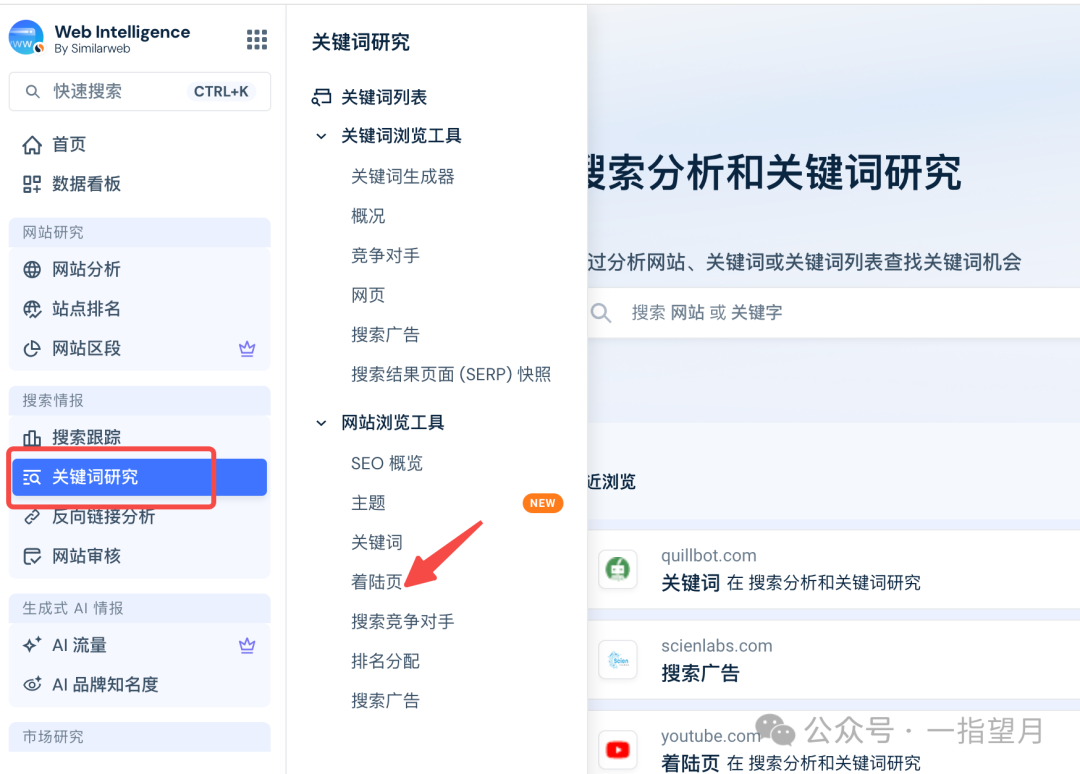This screenshot has height=774, width=1080.
Task: Click the Similarweb logo icon
Action: click(25, 38)
